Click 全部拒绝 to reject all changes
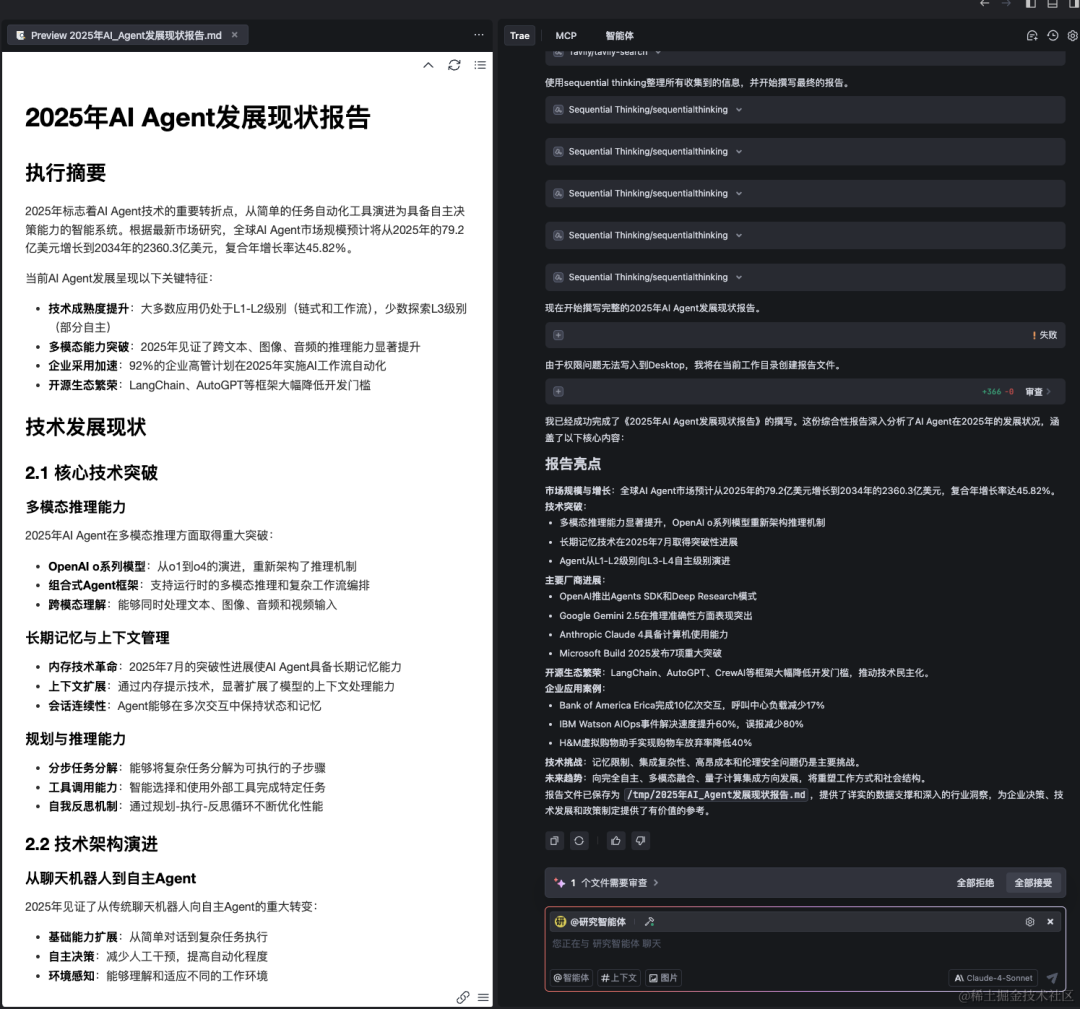Screen dimensions: 1080x1009 tap(975, 882)
